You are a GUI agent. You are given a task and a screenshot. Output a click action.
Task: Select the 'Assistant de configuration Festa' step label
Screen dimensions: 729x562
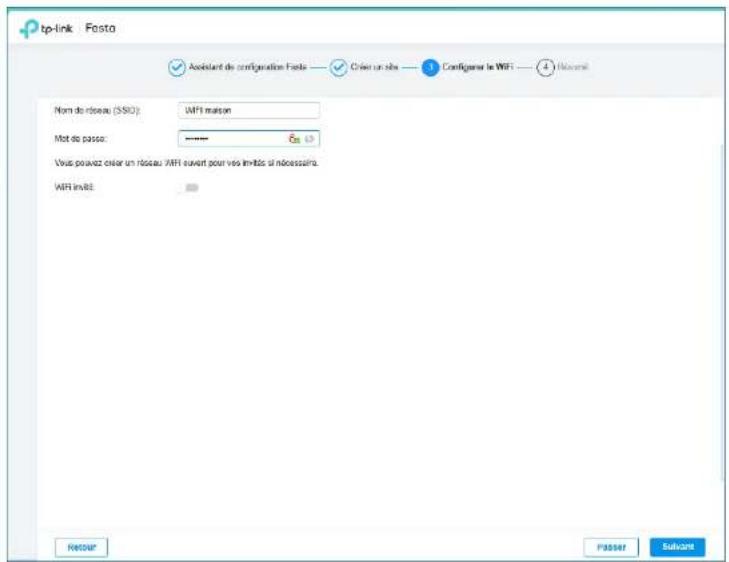(247, 67)
